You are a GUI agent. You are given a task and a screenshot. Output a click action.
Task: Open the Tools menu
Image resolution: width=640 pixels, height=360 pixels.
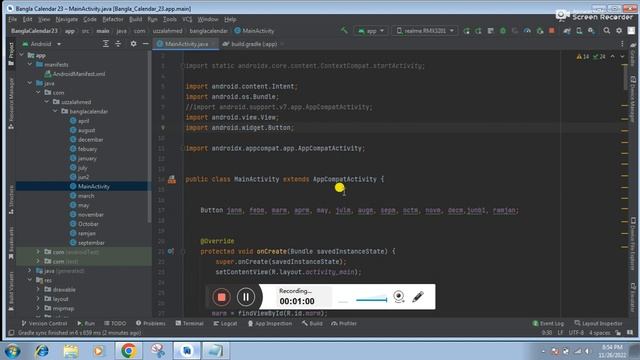tap(170, 19)
